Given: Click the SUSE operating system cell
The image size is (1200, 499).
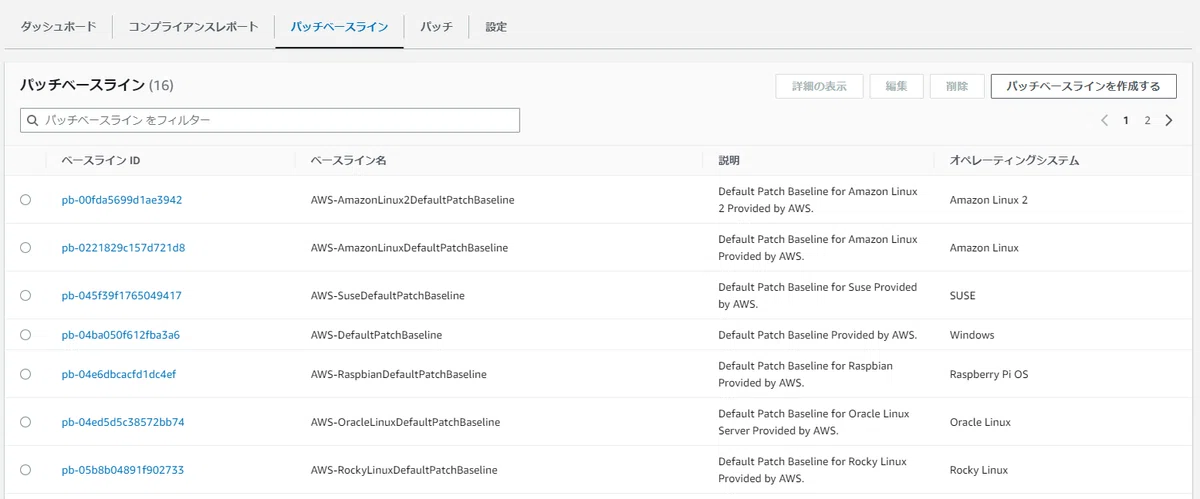Looking at the screenshot, I should (963, 296).
